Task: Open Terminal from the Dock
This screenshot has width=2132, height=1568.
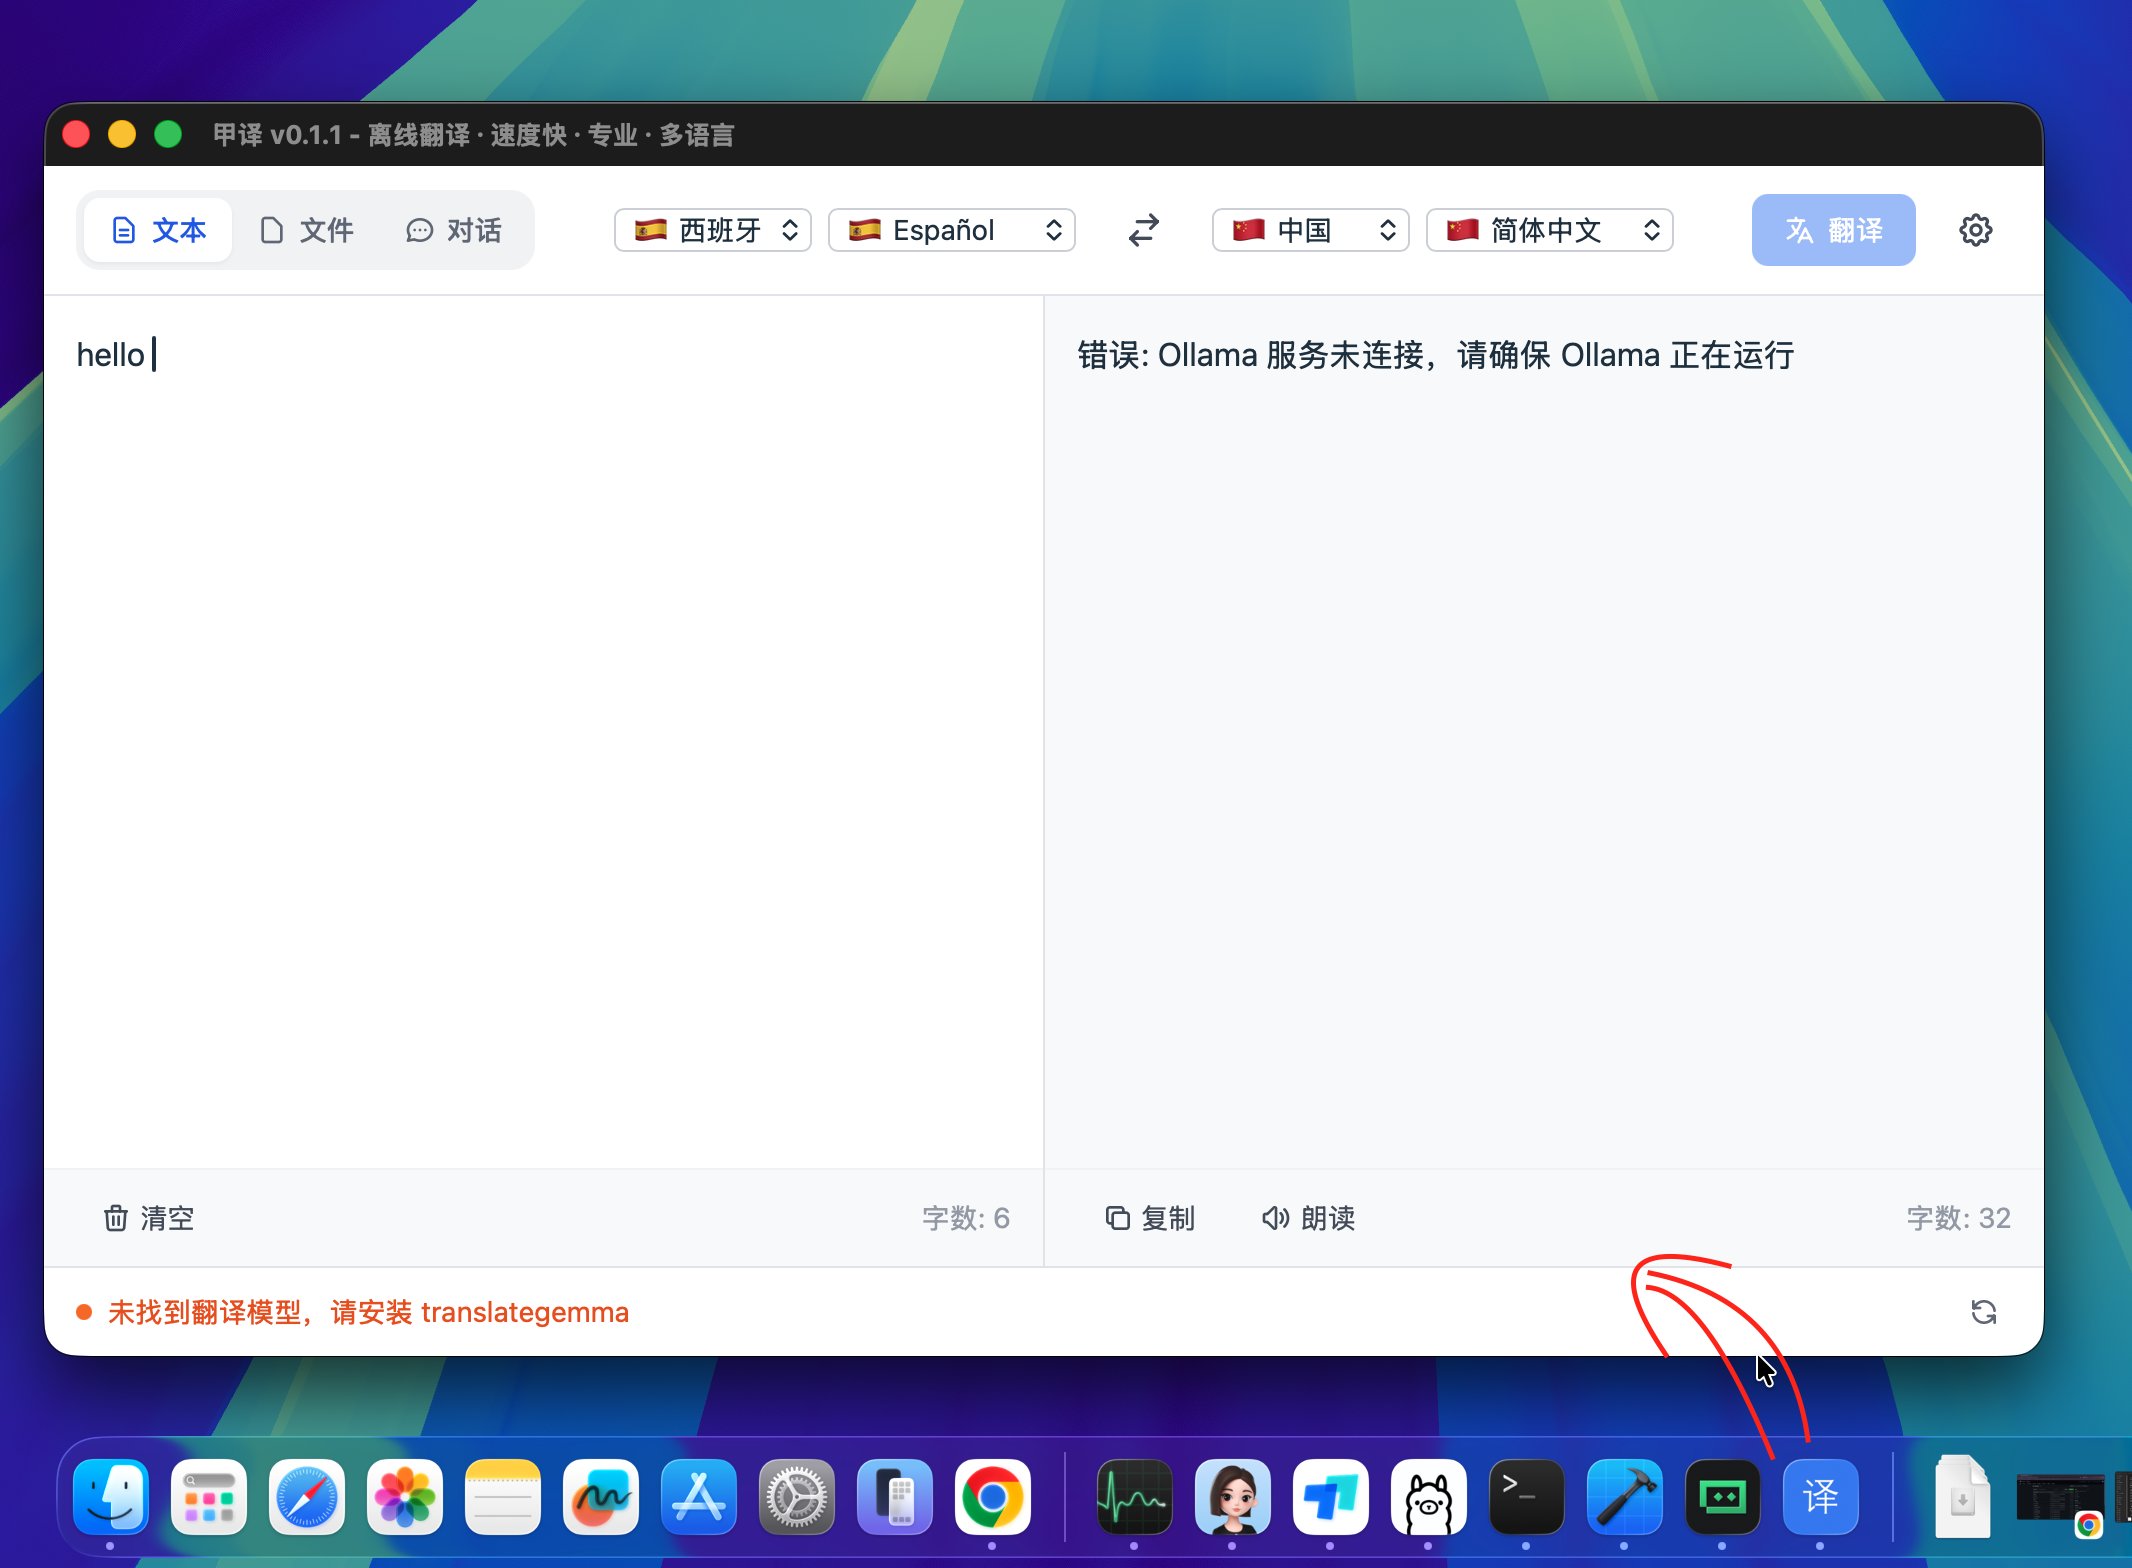Action: coord(1525,1497)
